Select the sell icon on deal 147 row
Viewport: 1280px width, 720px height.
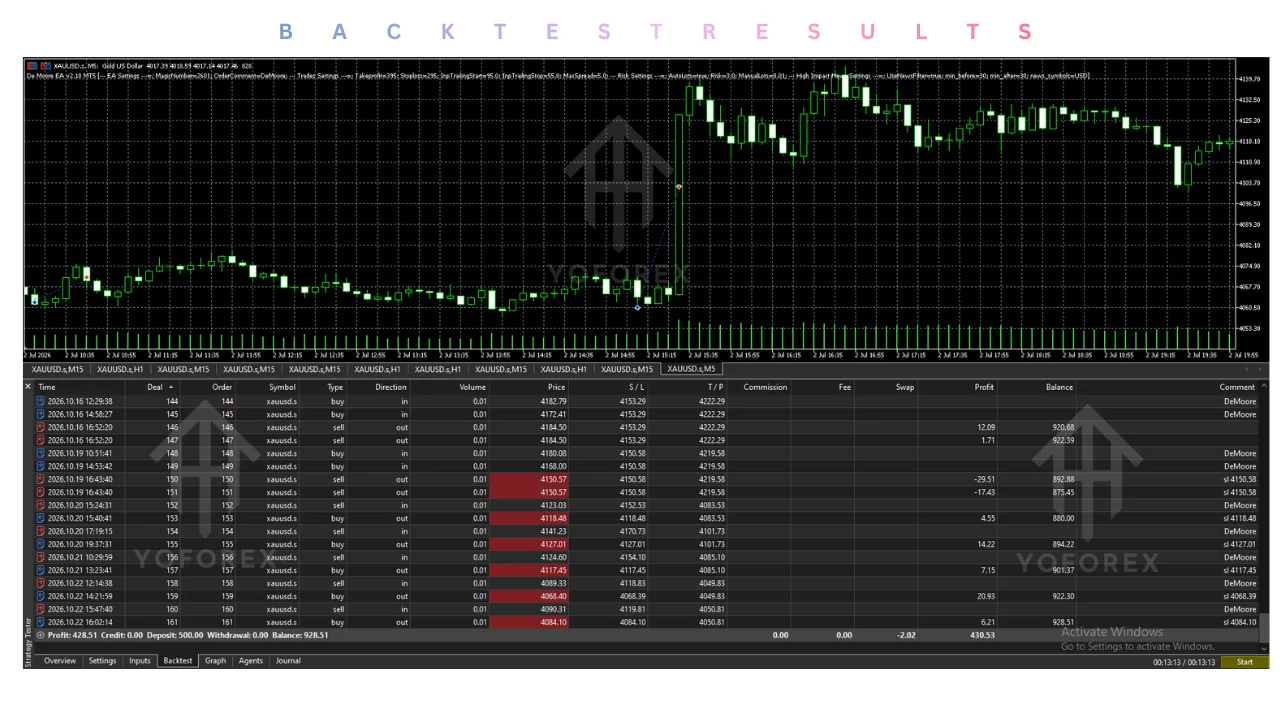pyautogui.click(x=40, y=440)
